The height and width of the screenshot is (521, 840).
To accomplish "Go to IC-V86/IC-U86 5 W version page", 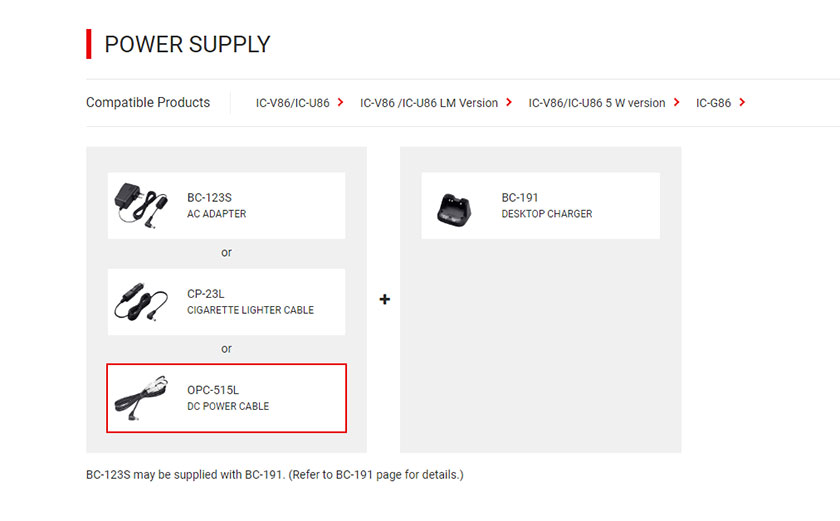I will [597, 103].
